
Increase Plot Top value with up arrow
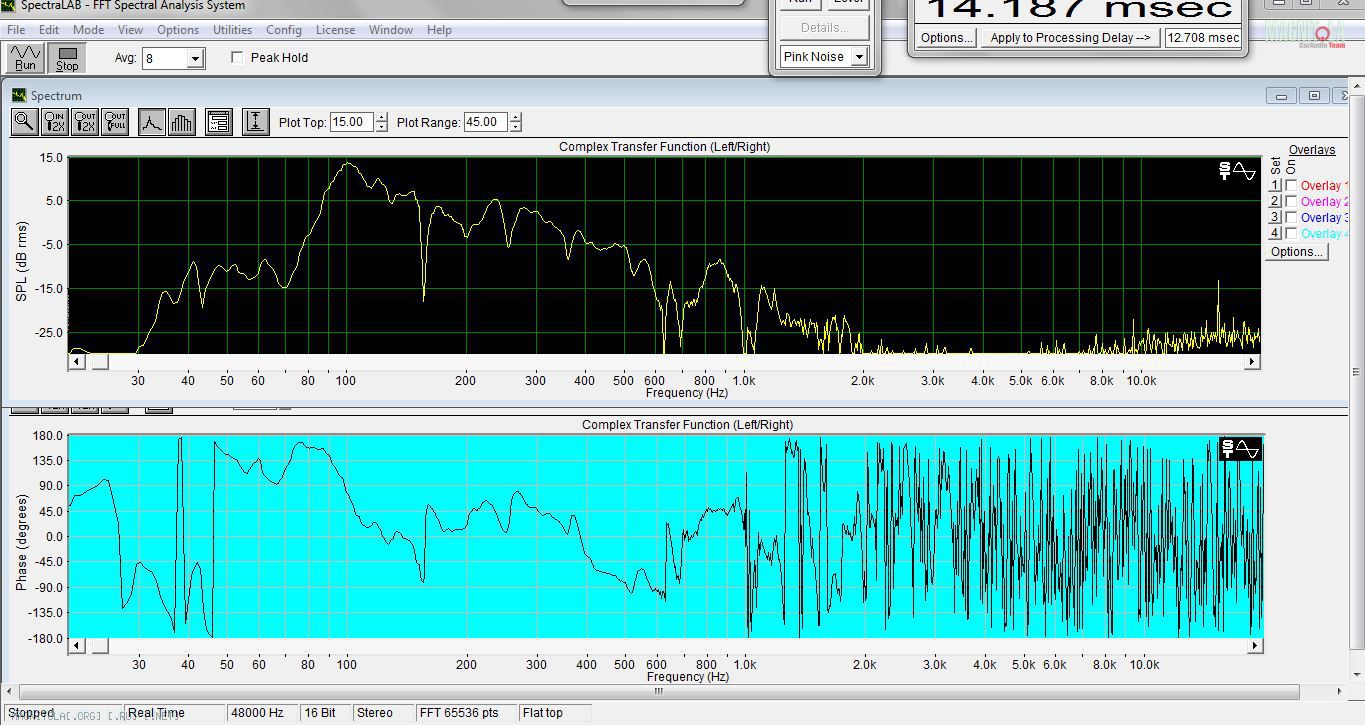coord(381,118)
